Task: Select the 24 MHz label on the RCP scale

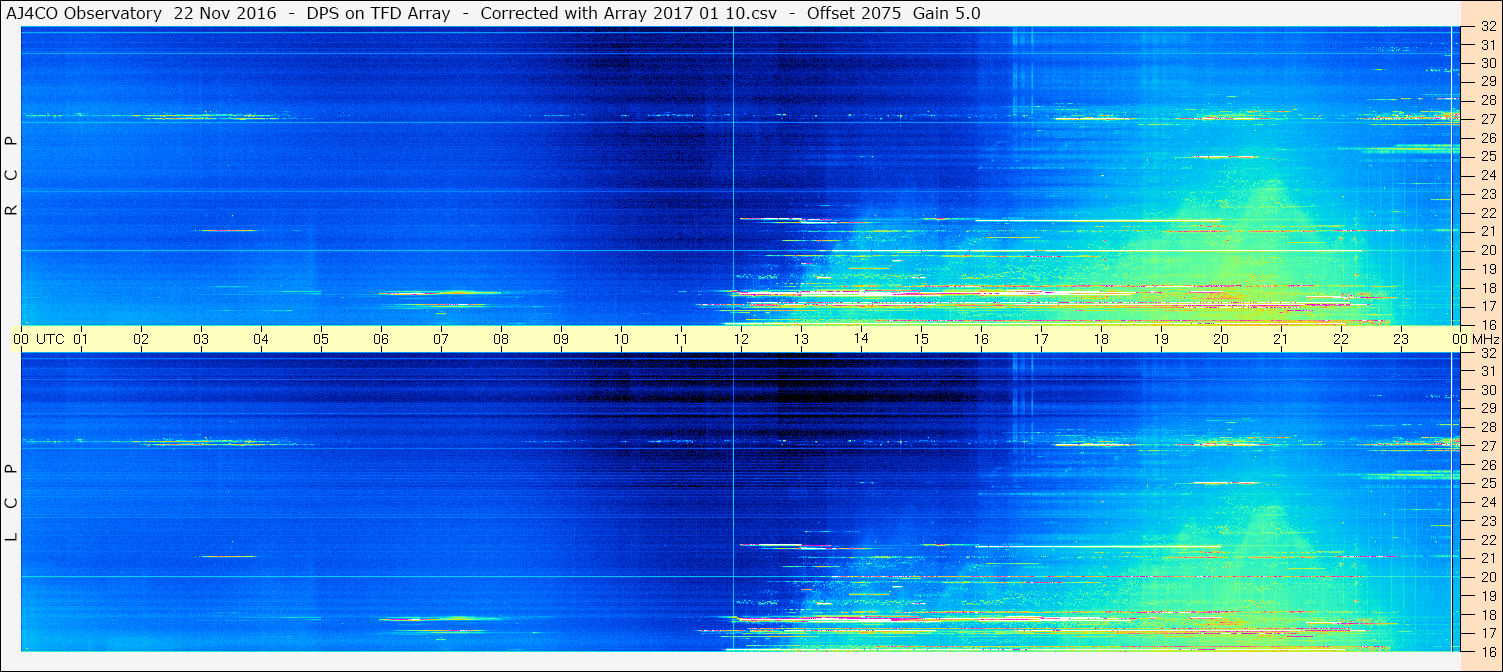Action: click(1488, 175)
